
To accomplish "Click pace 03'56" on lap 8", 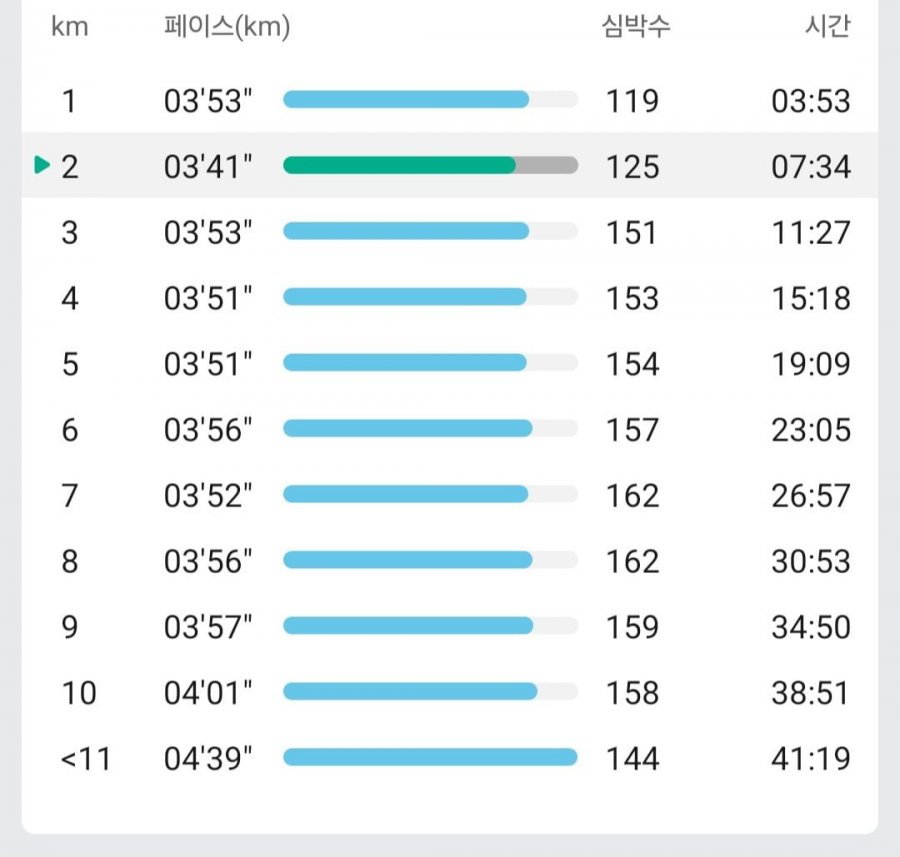I will [x=208, y=561].
